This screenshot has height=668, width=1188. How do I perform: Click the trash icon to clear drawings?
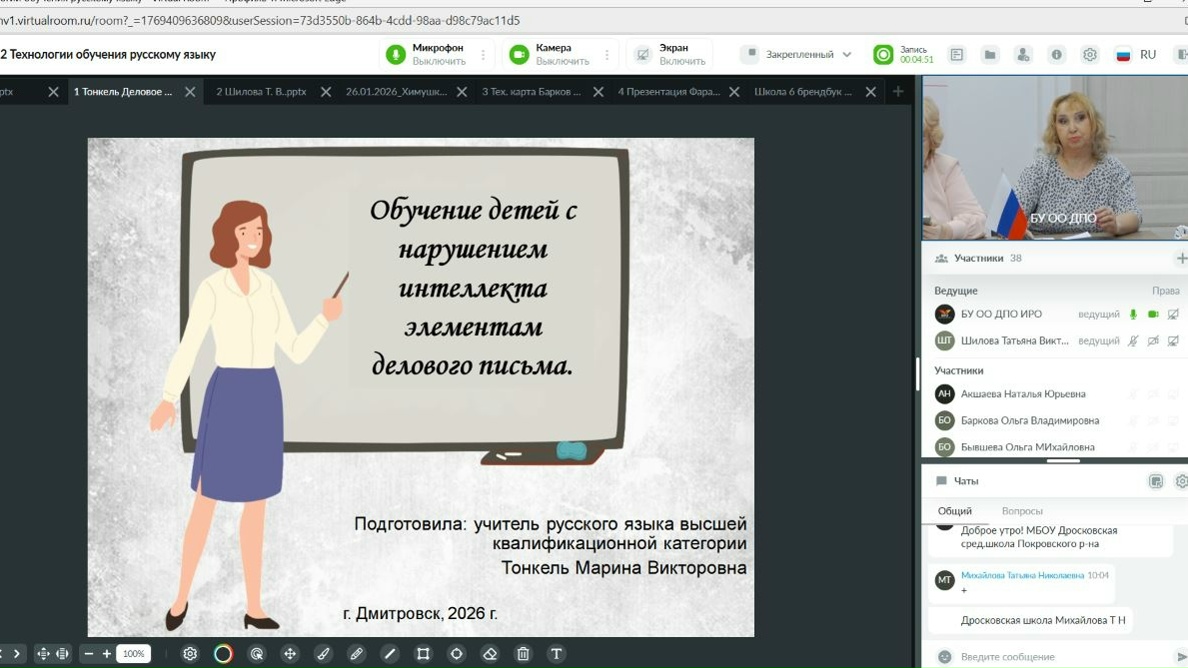(523, 654)
